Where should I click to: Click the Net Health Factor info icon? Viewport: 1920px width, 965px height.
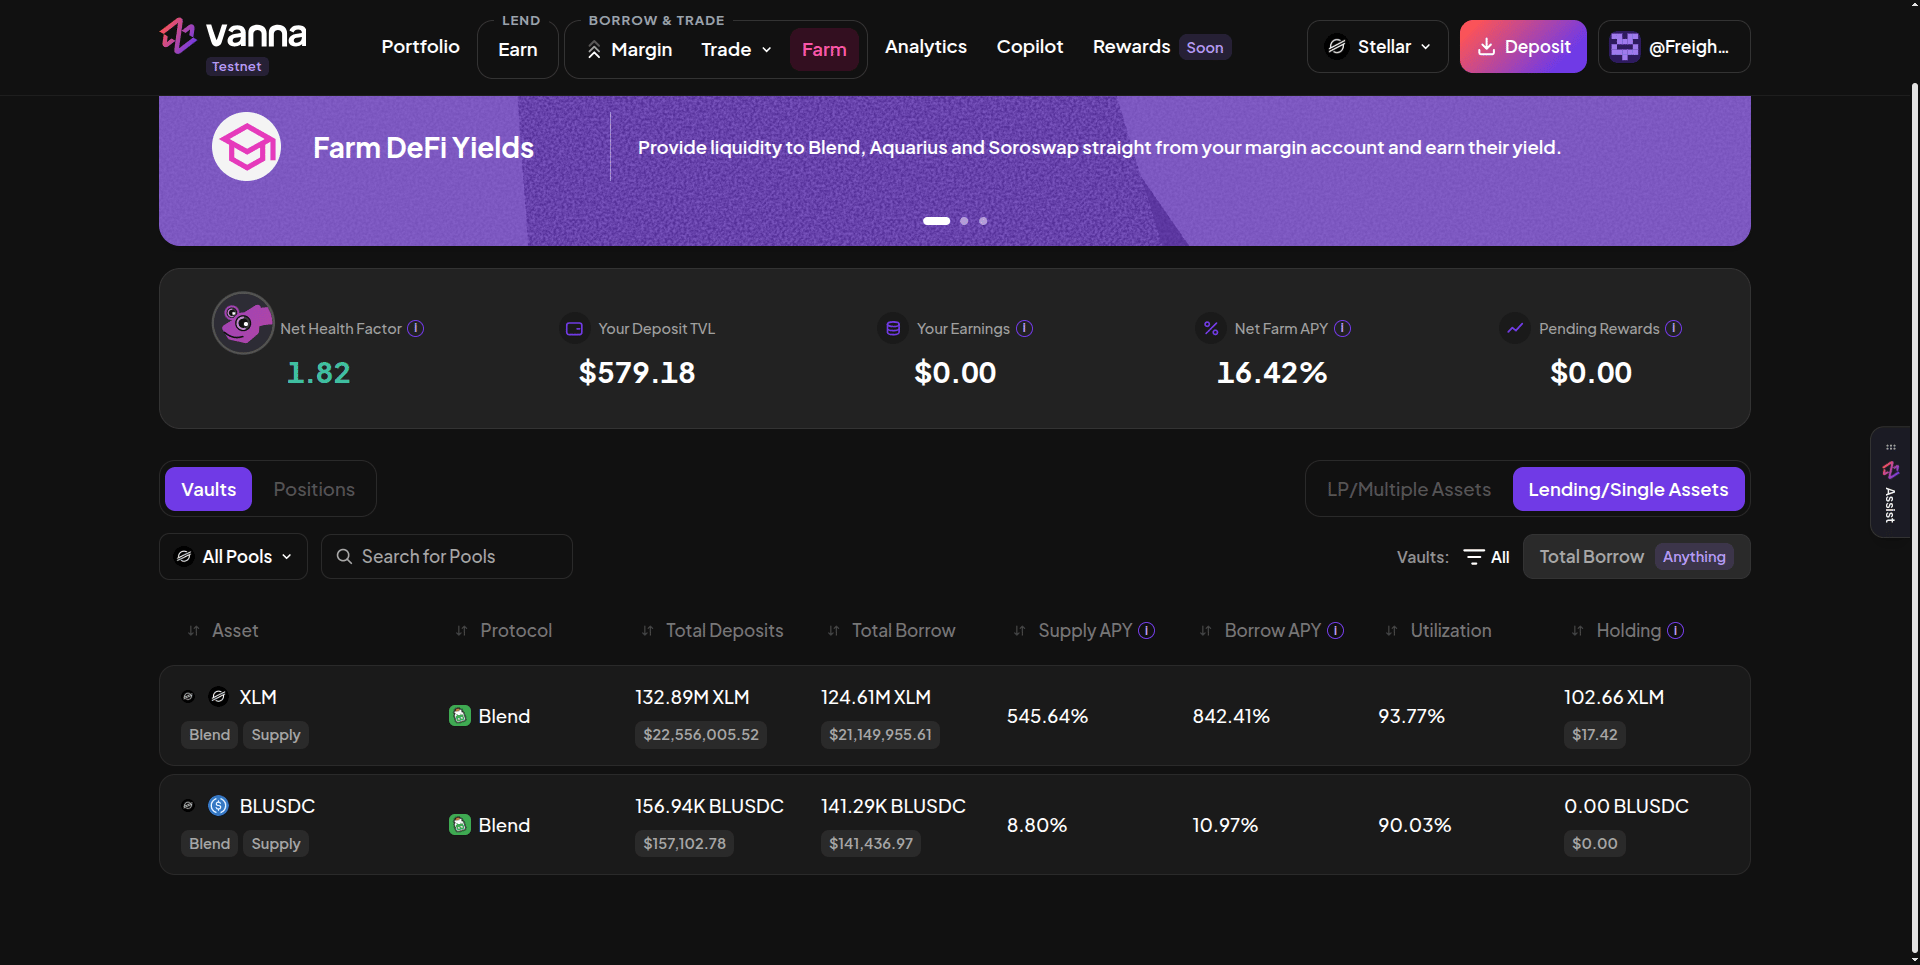[x=416, y=329]
